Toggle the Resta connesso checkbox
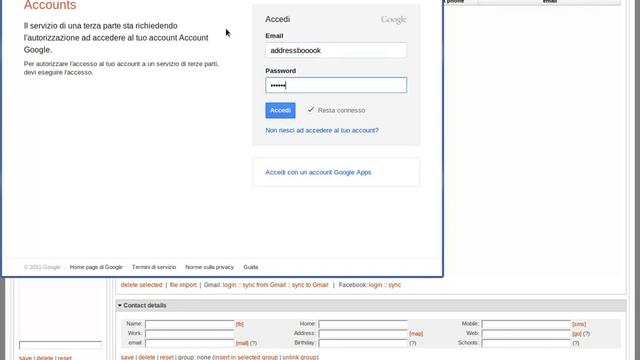Viewport: 640px width, 360px height. pos(311,109)
